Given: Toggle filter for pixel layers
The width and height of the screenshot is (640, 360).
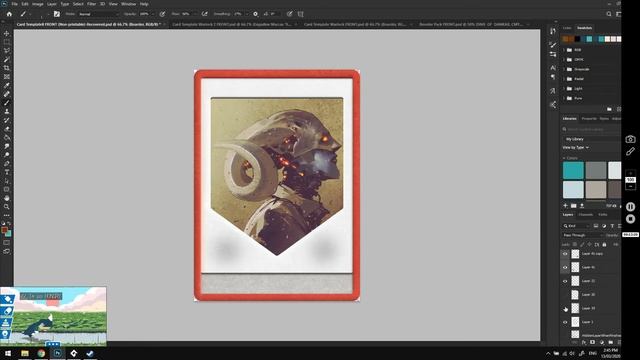Looking at the screenshot, I should coord(596,226).
